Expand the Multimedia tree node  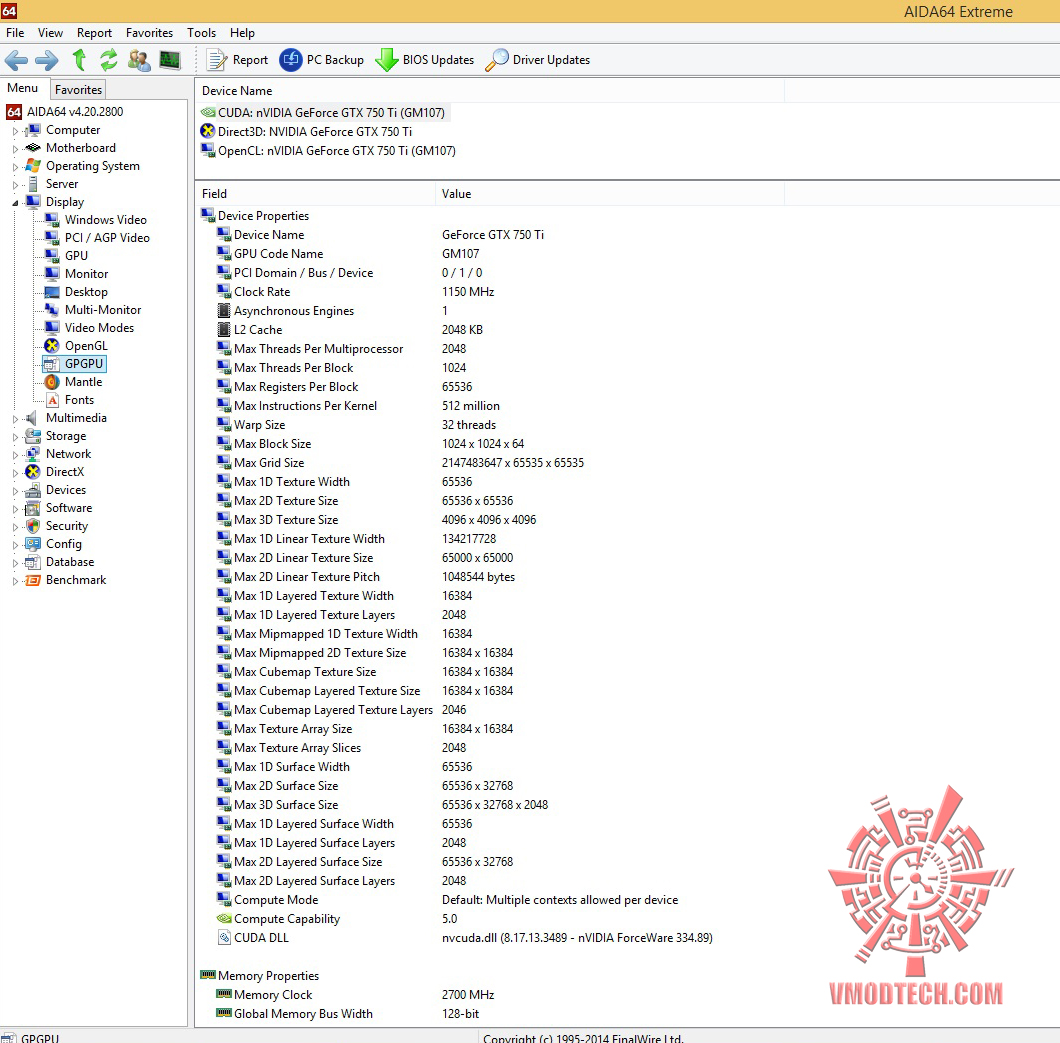(15, 419)
